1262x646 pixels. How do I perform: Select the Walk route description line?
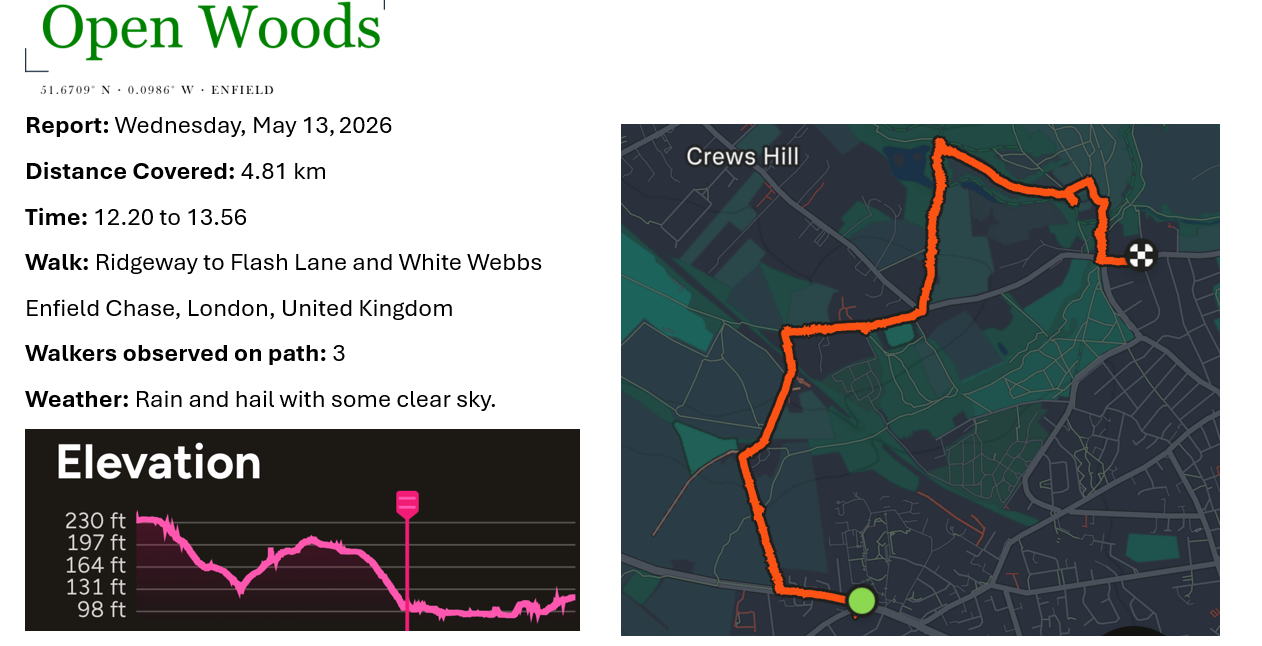284,263
